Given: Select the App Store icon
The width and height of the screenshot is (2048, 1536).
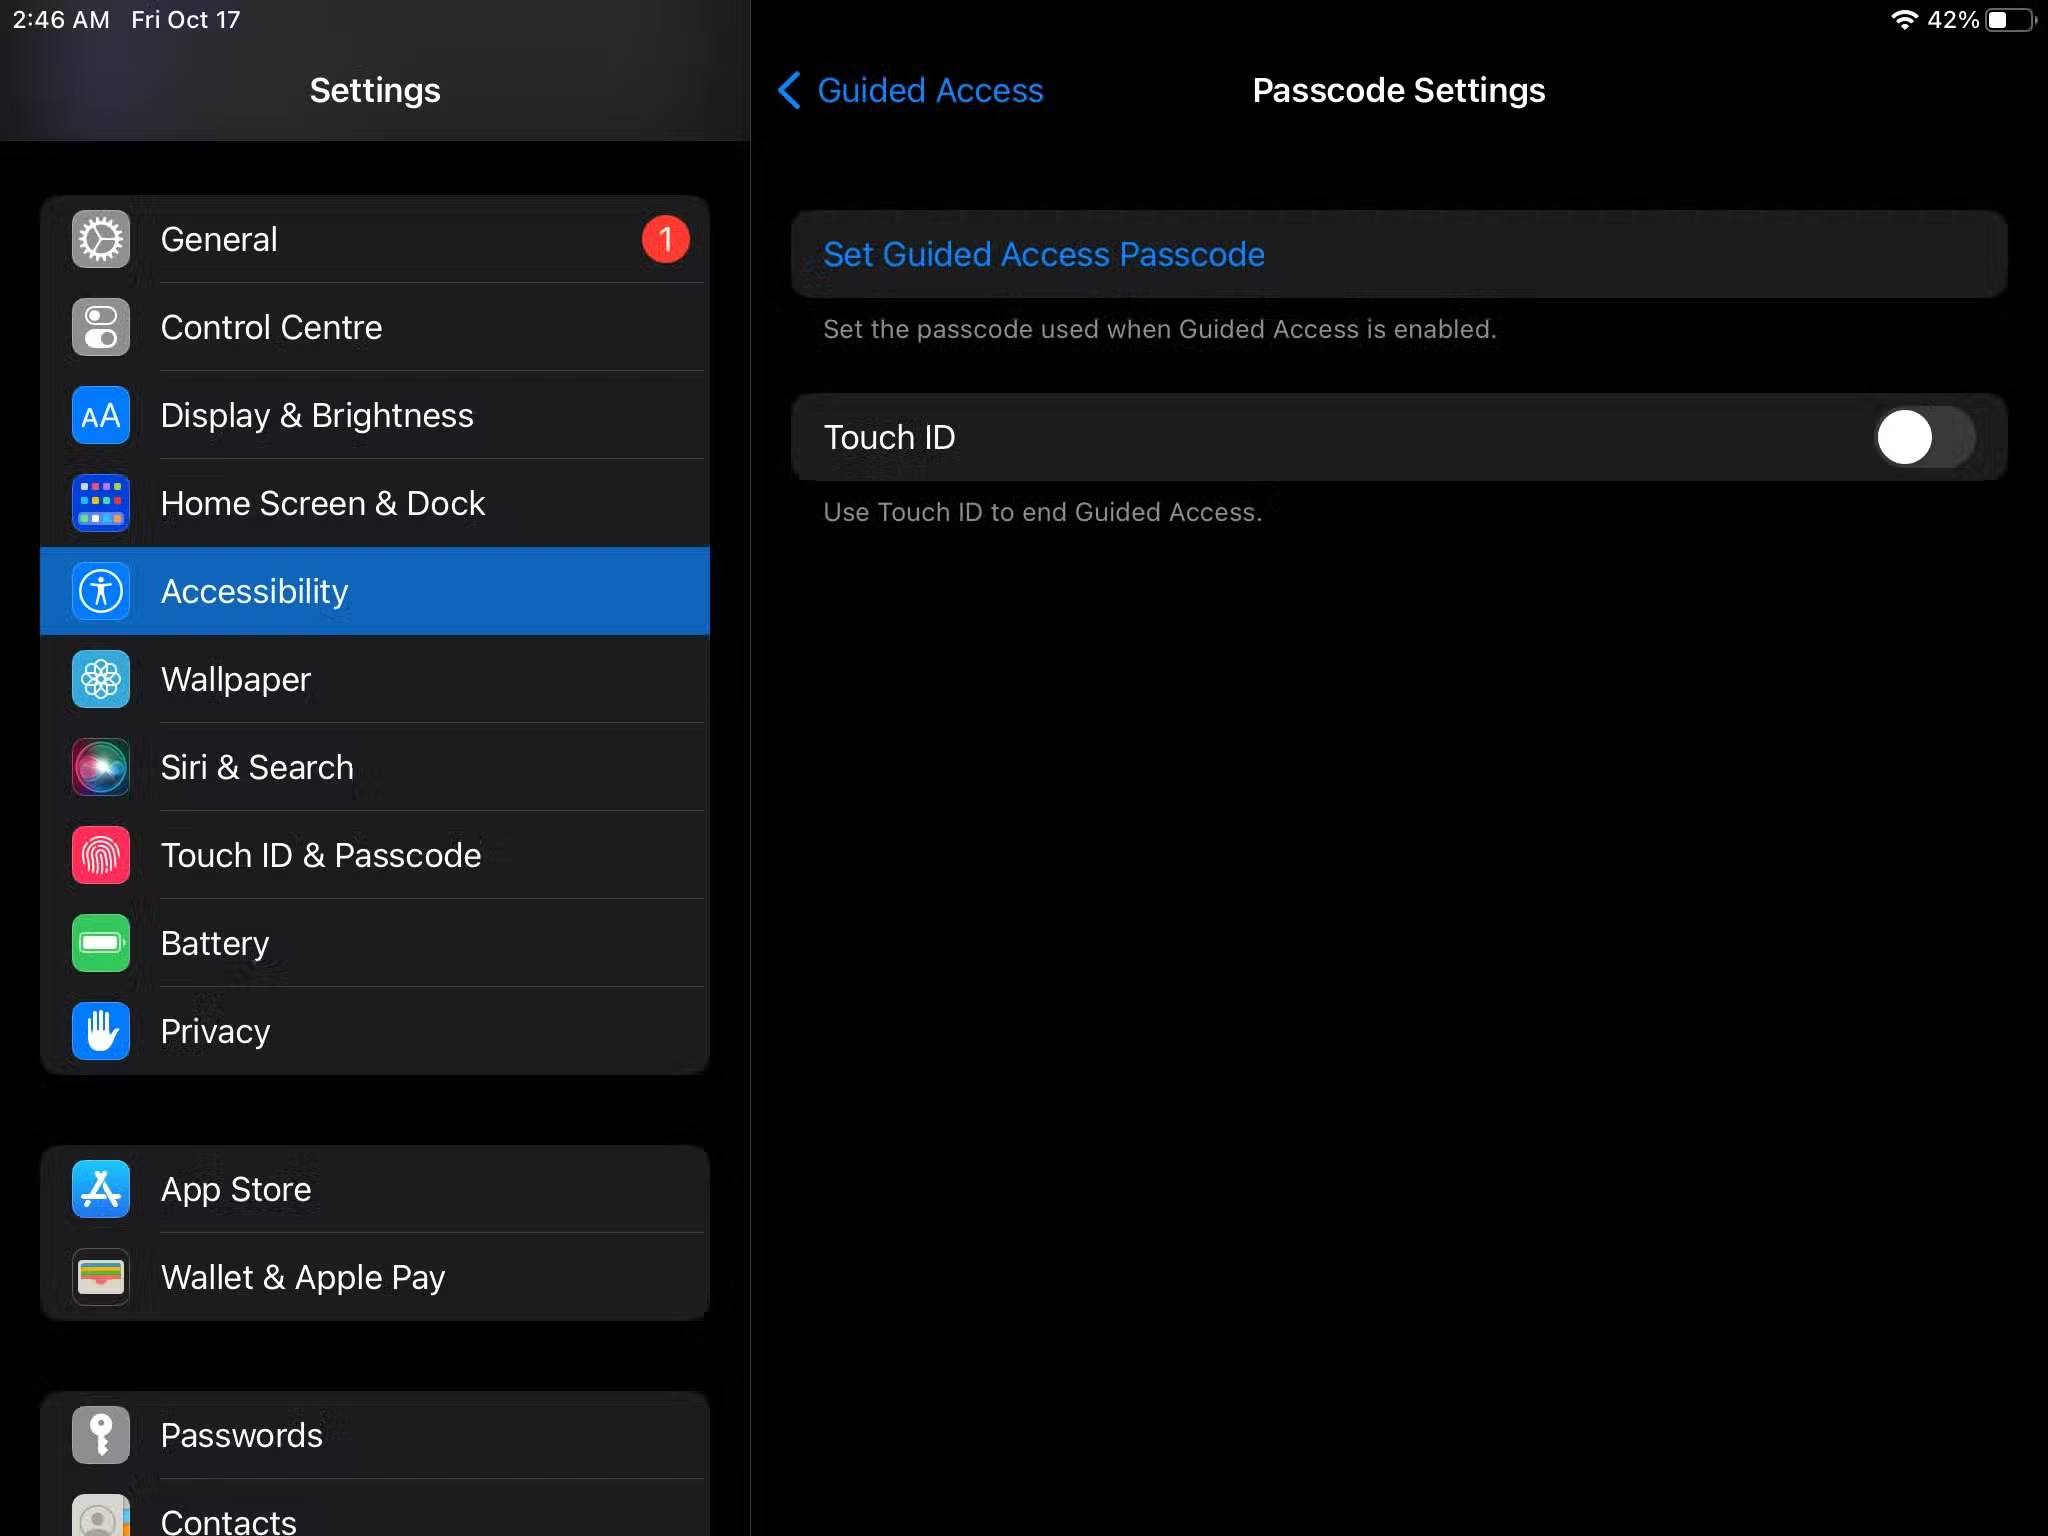Looking at the screenshot, I should [100, 1189].
